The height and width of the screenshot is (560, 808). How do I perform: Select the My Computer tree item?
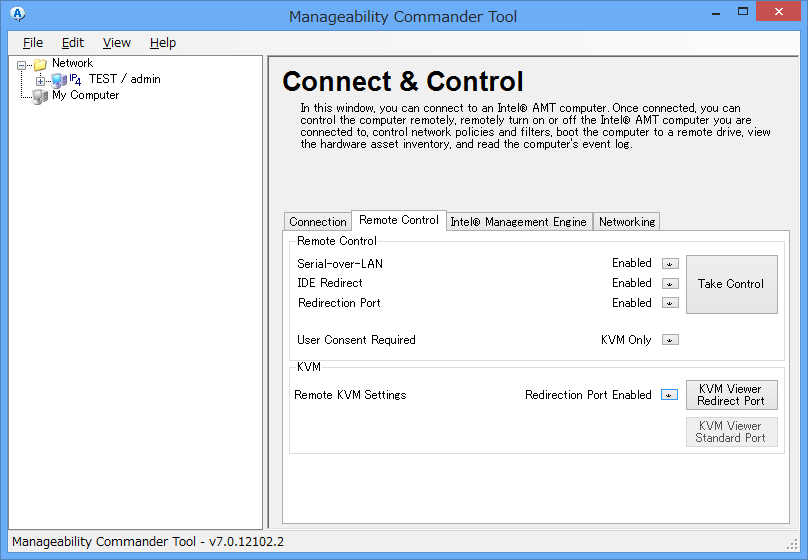pyautogui.click(x=86, y=95)
